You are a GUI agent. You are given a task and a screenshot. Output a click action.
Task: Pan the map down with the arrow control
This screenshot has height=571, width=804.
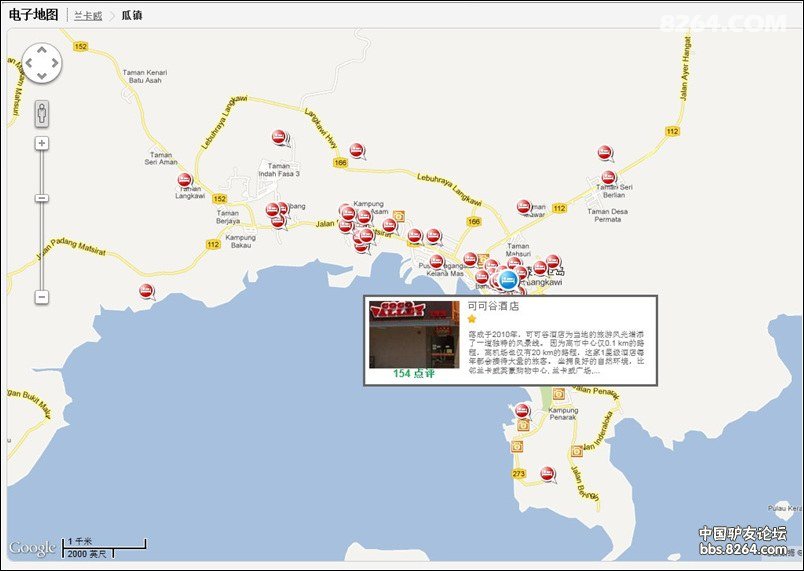pos(42,76)
